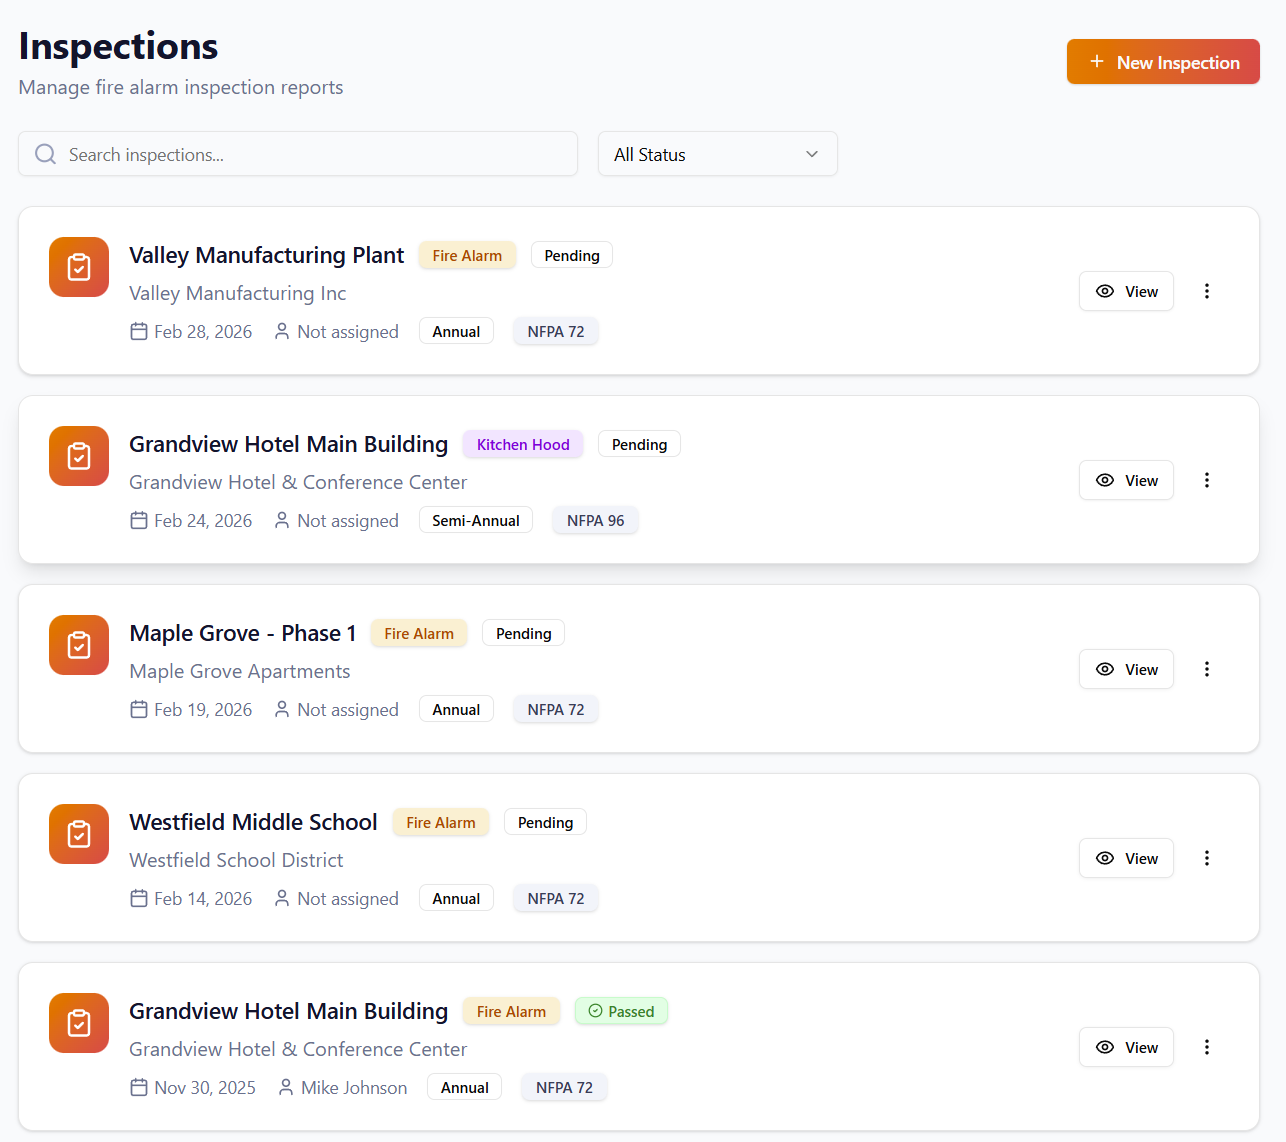Click the Annual tag in Valley Manufacturing row
Screen dimensions: 1286x1142
pyautogui.click(x=456, y=331)
